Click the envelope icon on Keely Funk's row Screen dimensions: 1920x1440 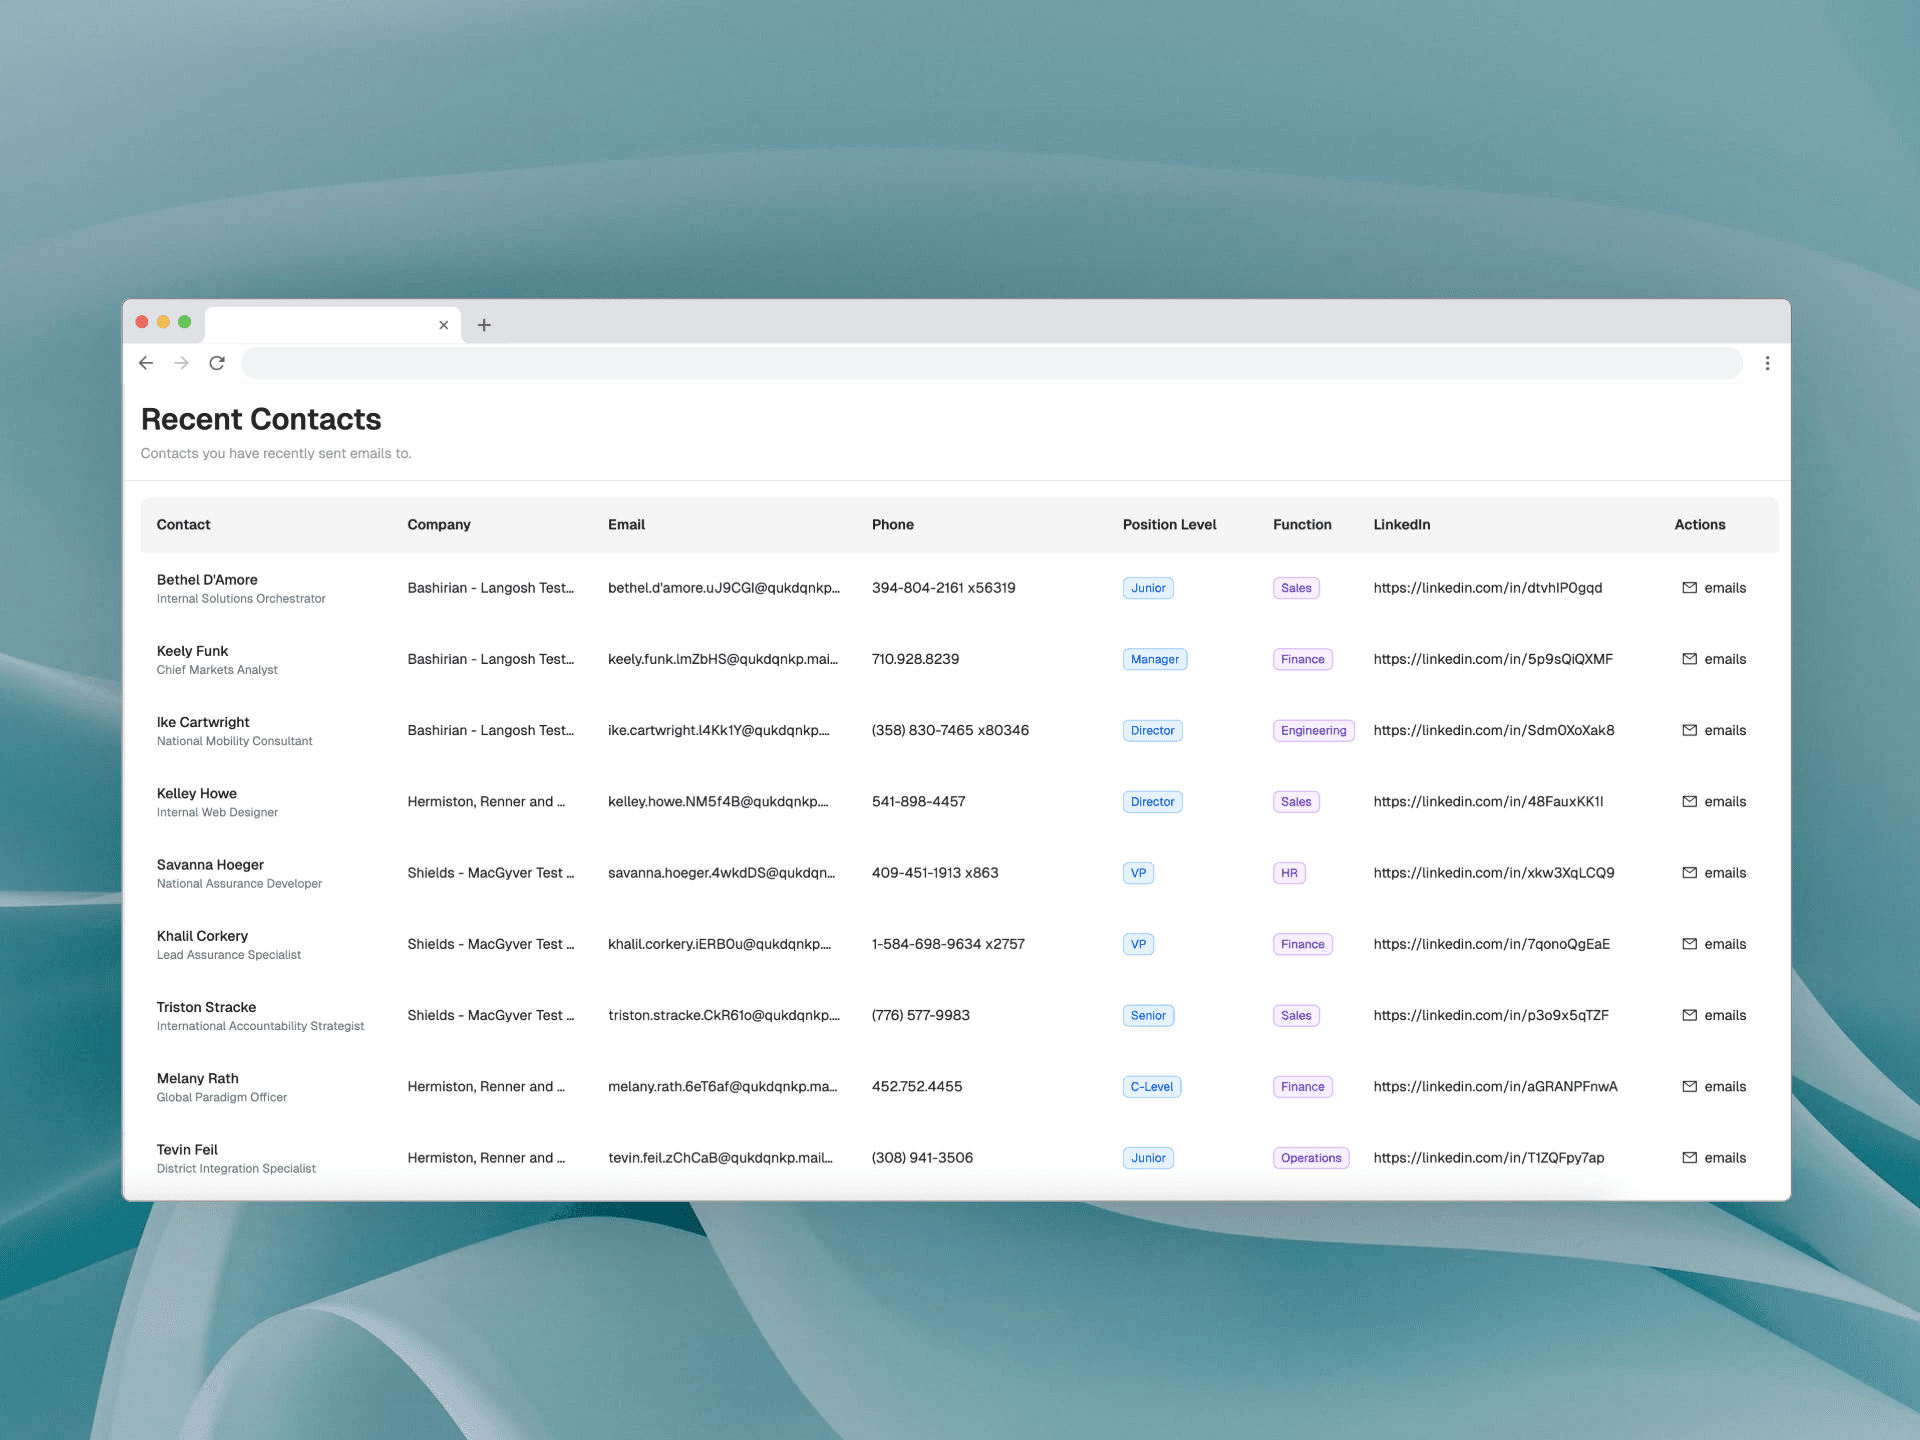tap(1689, 659)
